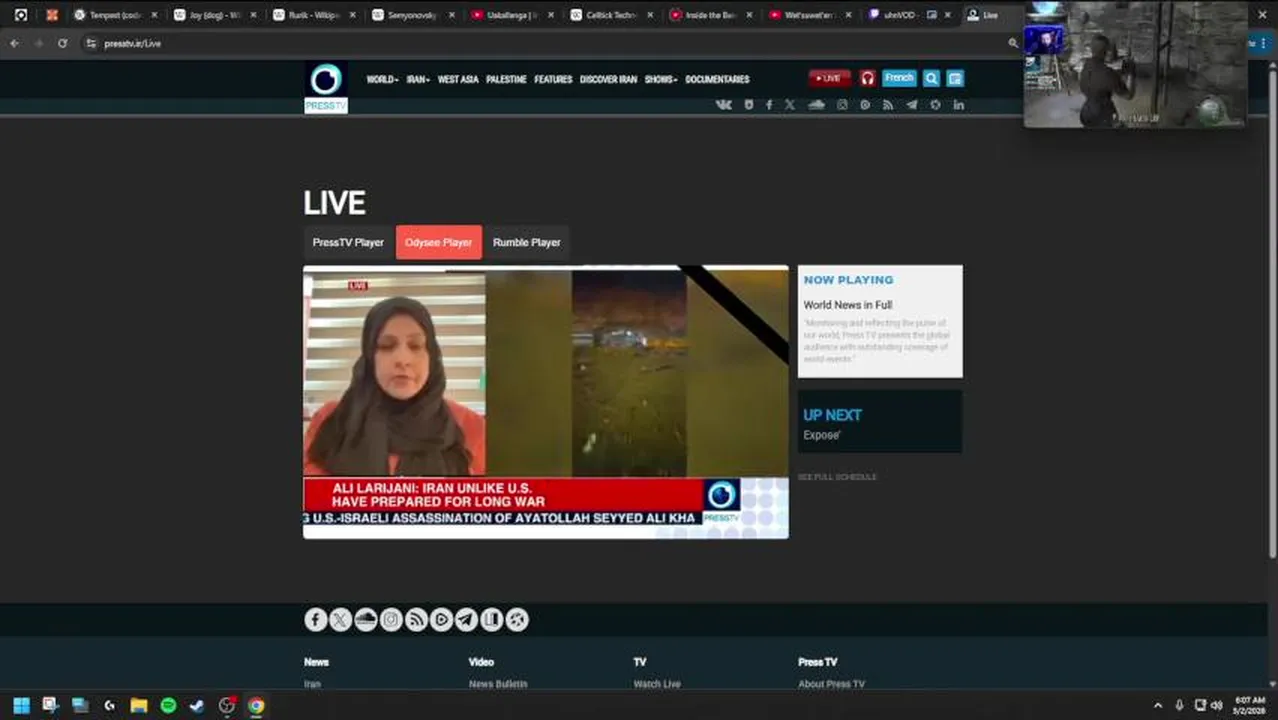Open the Telegram icon in header social row
The image size is (1278, 720).
912,105
